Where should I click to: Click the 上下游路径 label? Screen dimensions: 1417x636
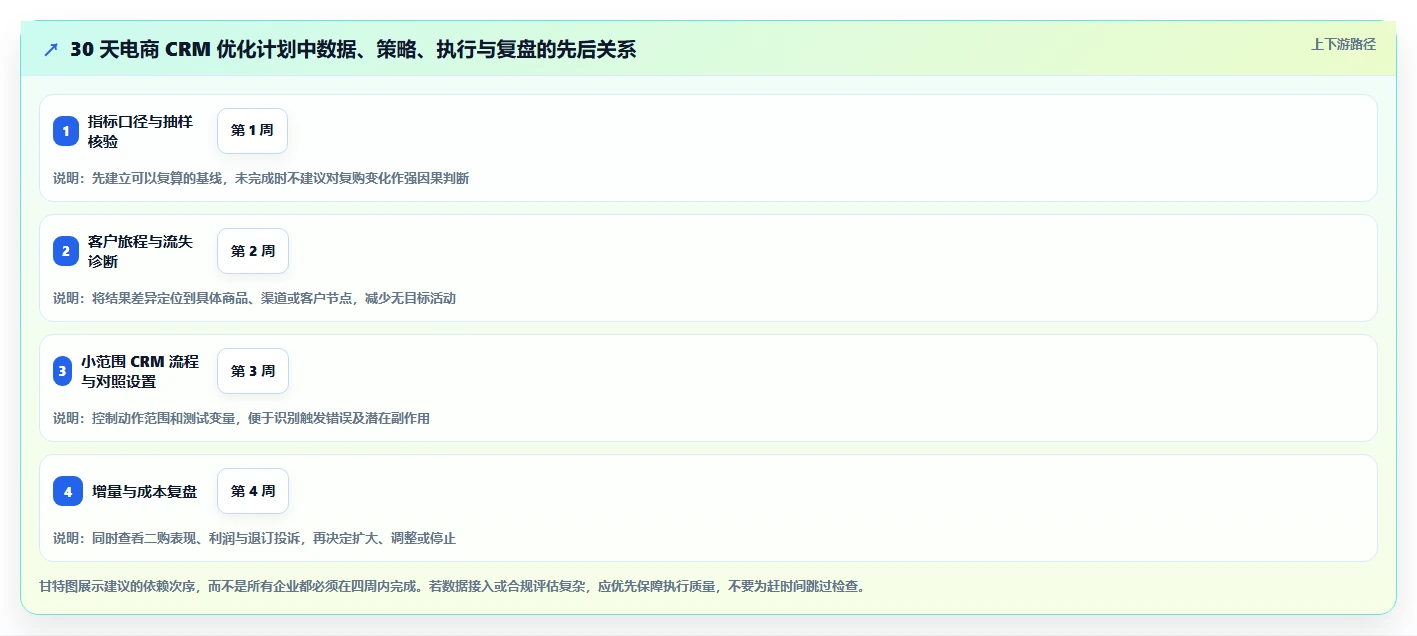pos(1343,44)
